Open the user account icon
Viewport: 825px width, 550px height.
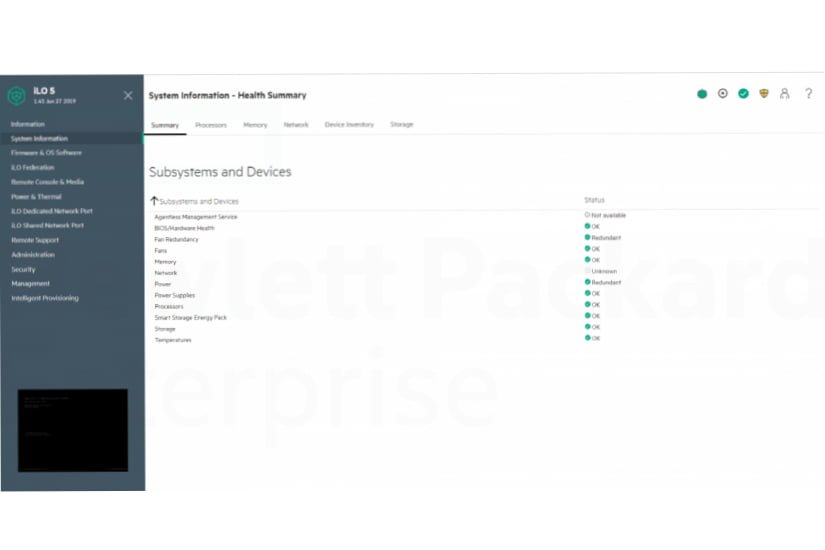785,94
